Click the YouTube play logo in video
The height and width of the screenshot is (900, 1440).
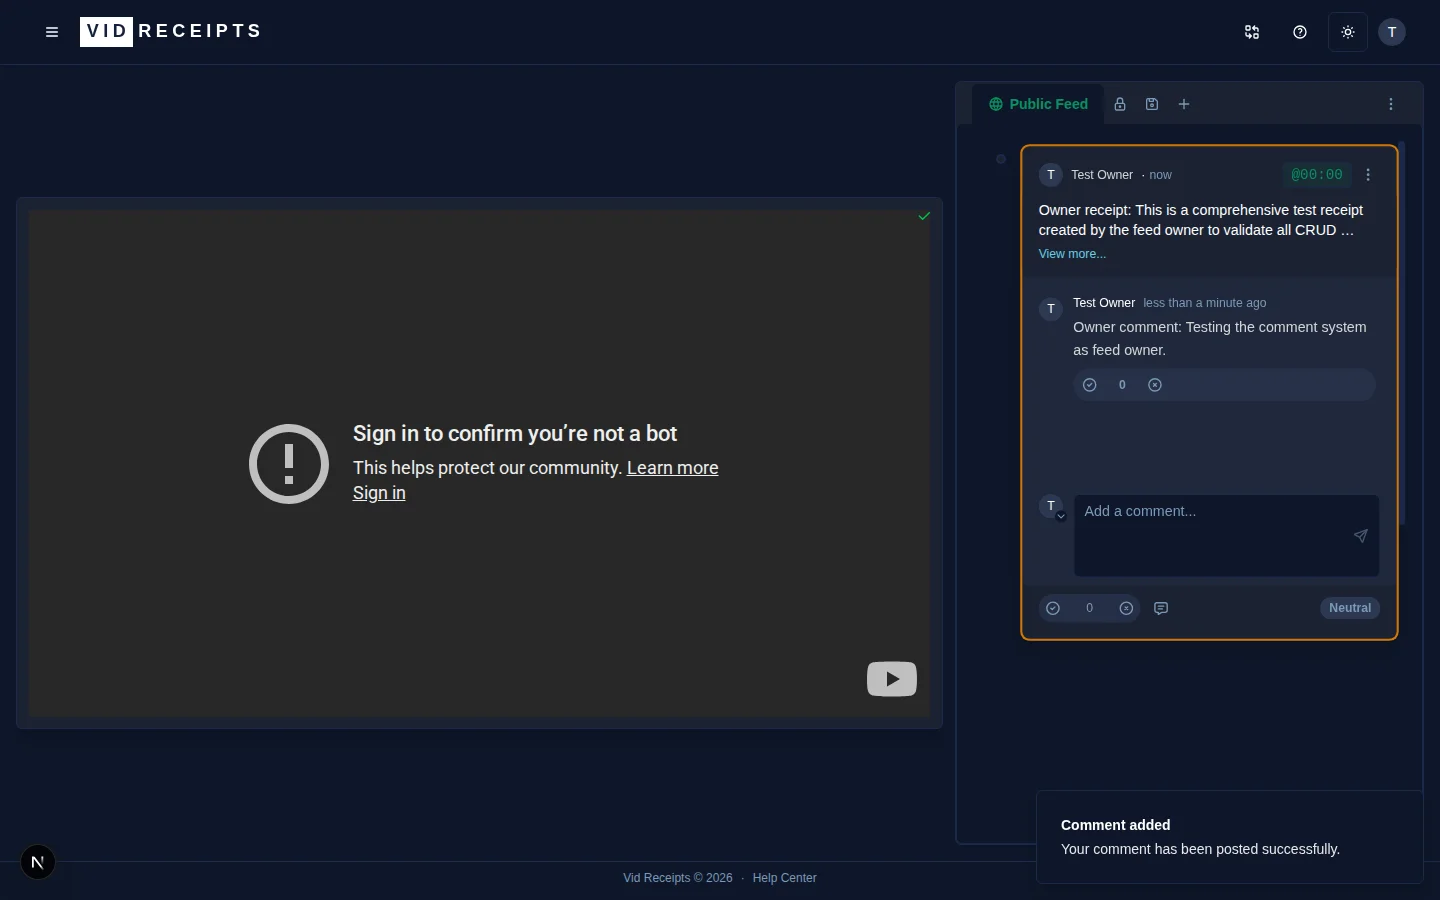891,679
